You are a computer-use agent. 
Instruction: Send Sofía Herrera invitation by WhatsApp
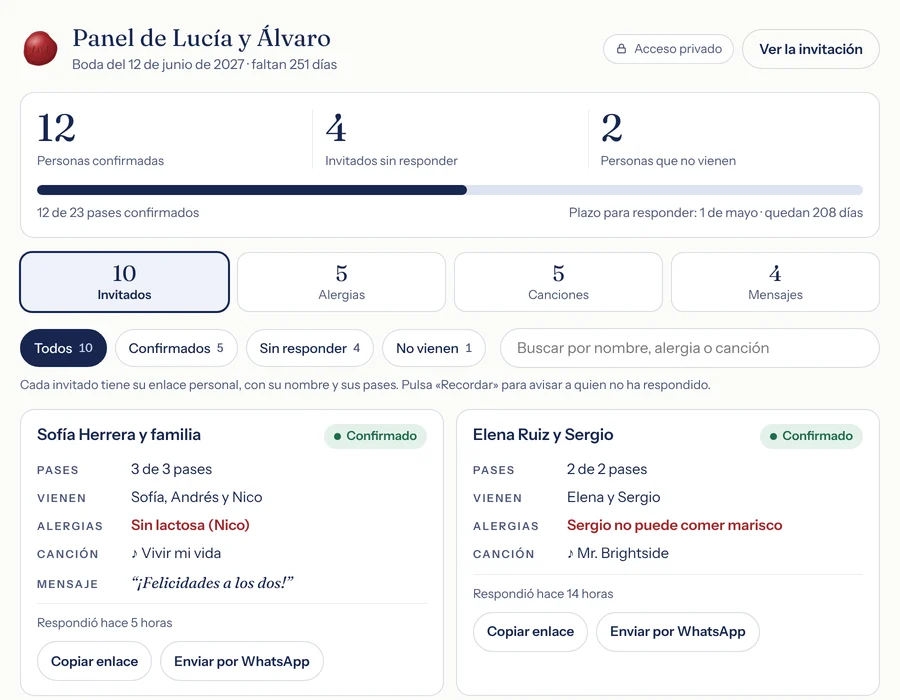click(x=242, y=661)
